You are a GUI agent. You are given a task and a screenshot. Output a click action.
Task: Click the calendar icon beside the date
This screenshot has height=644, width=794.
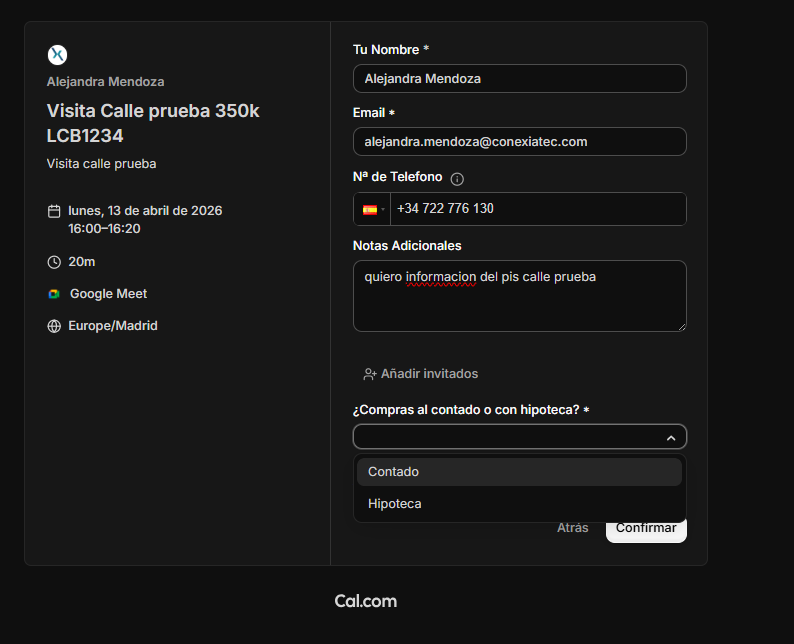pos(54,211)
